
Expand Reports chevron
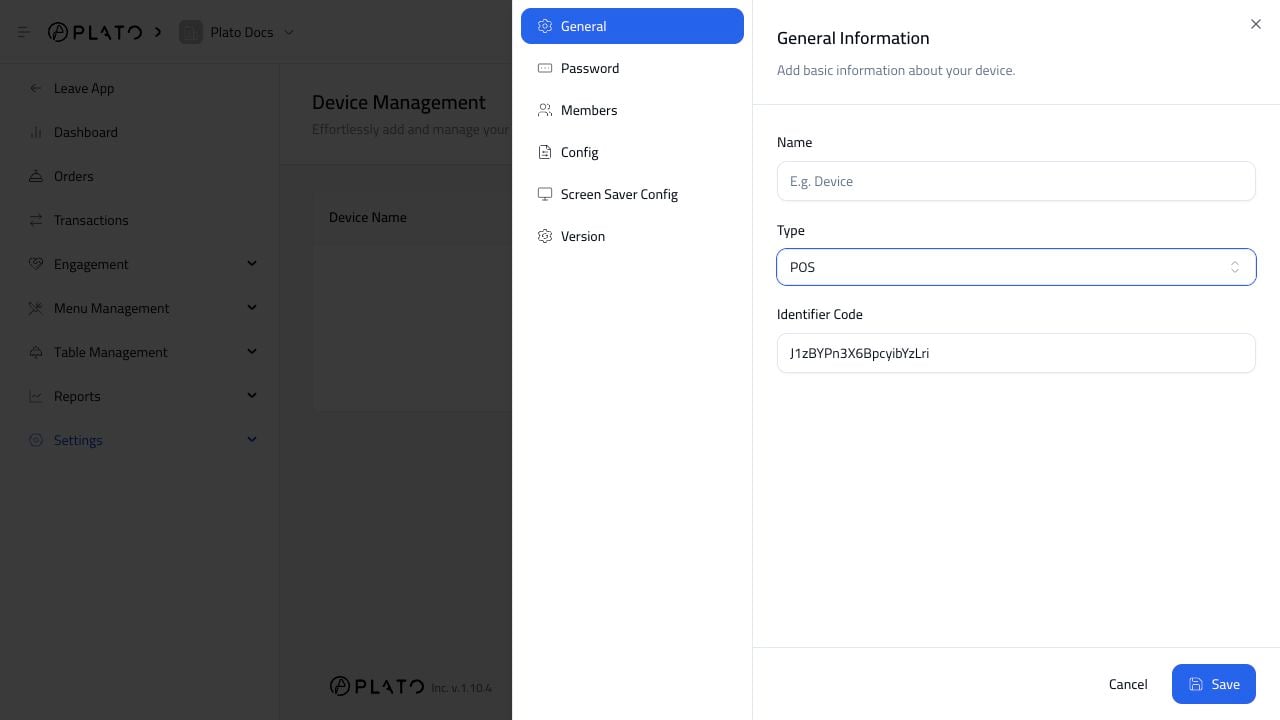[x=252, y=395]
